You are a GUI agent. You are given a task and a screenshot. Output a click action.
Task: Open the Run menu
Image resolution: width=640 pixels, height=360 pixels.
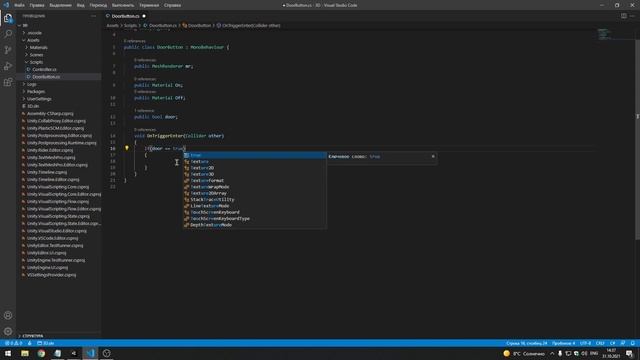pos(123,5)
